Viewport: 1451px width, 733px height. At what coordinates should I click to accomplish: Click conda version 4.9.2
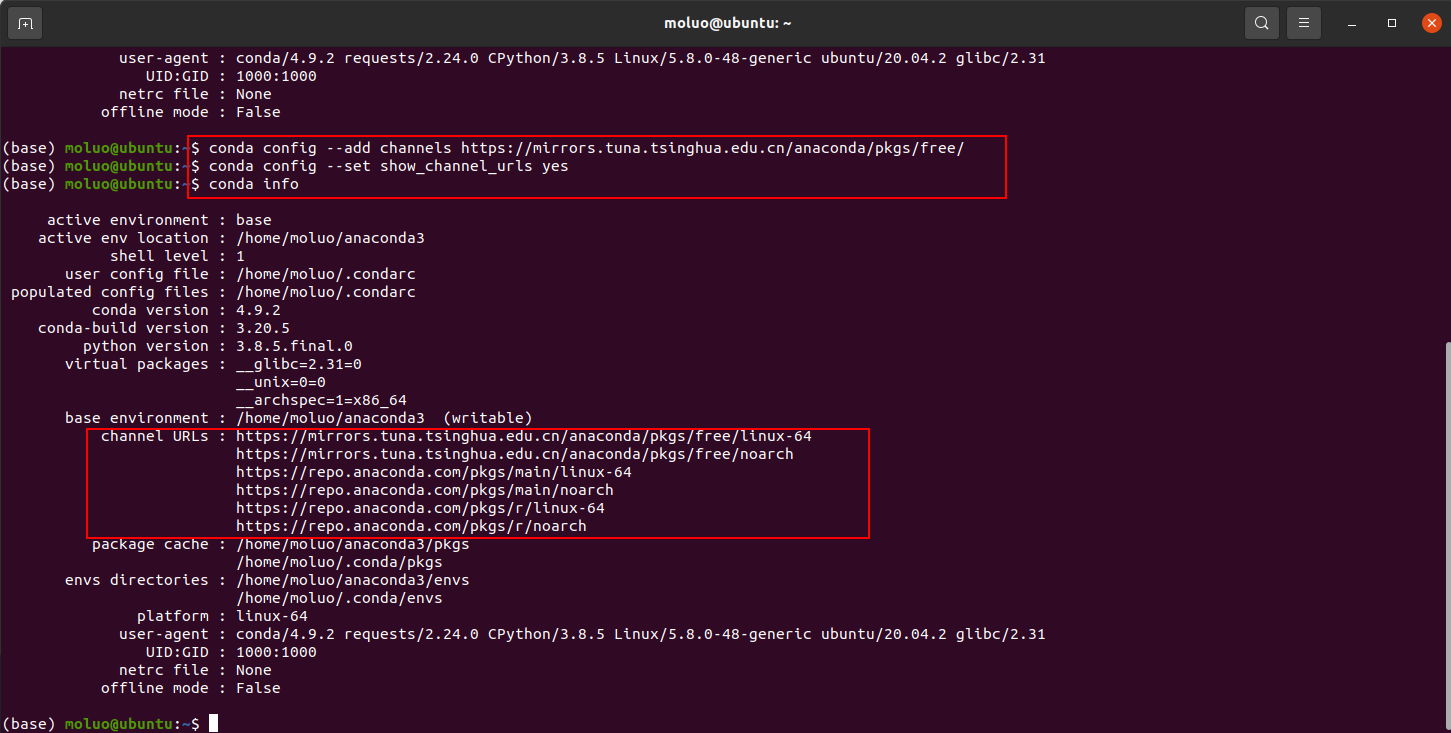click(258, 310)
